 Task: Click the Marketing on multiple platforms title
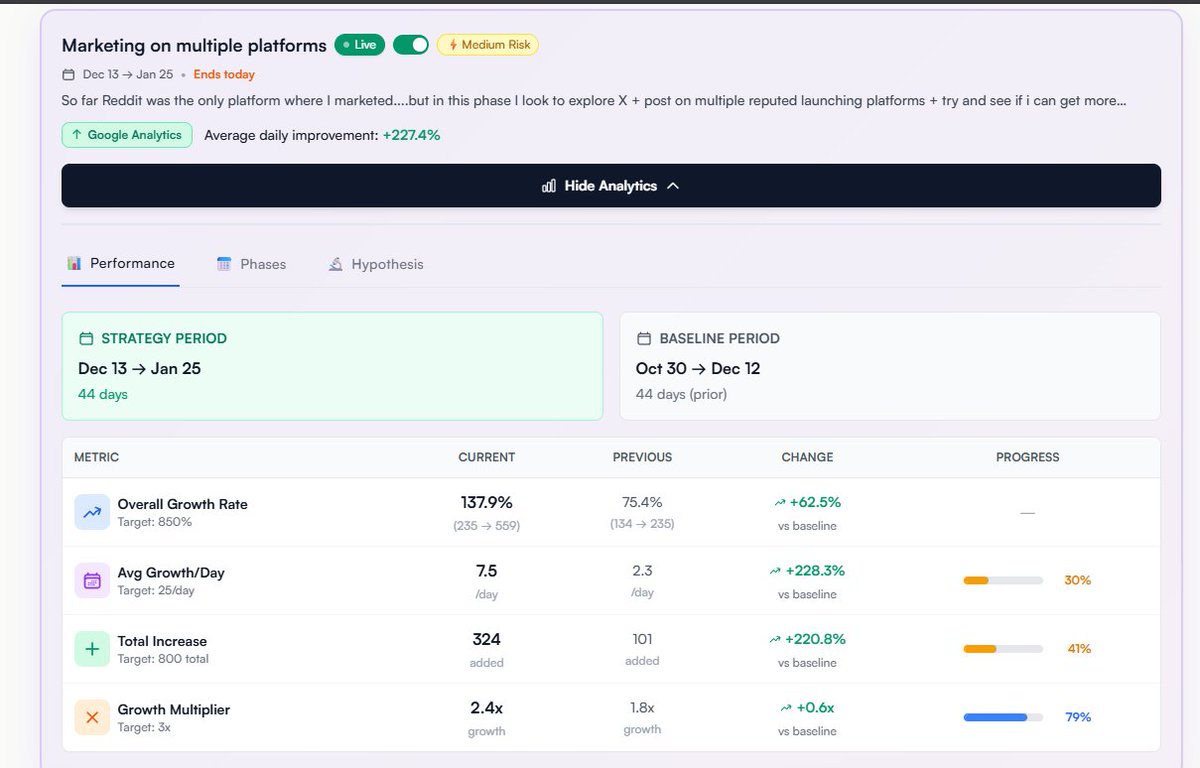coord(194,46)
